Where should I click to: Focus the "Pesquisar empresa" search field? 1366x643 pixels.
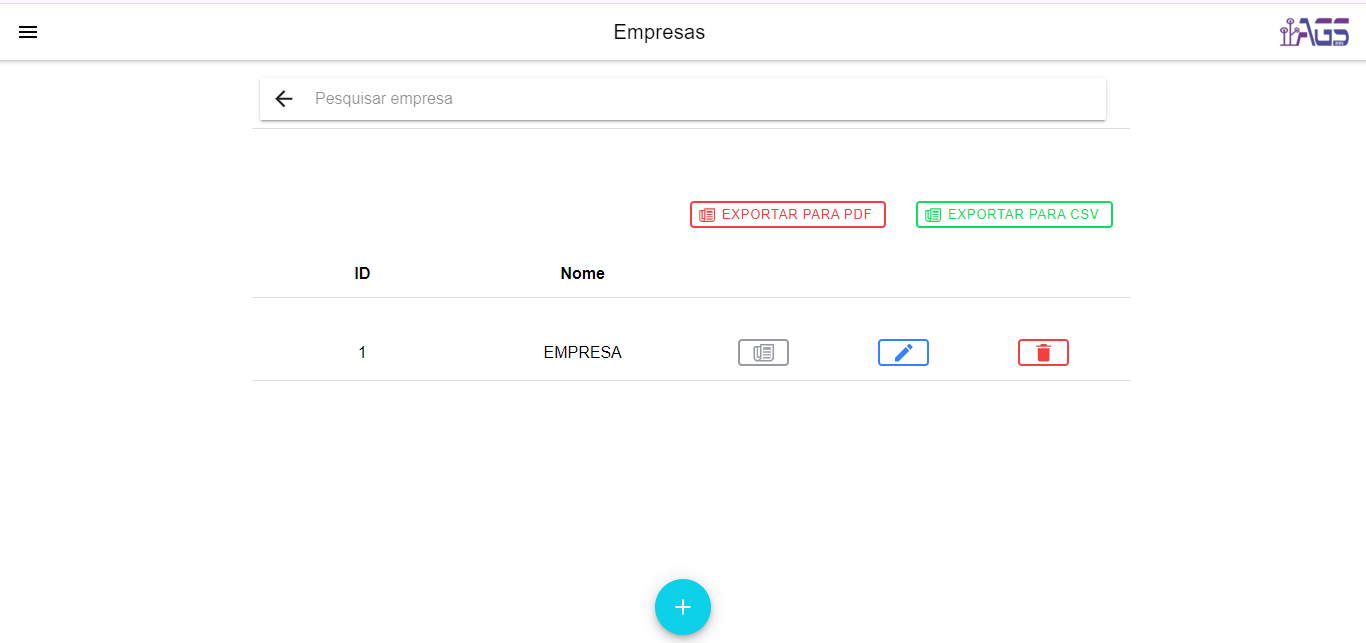[700, 99]
